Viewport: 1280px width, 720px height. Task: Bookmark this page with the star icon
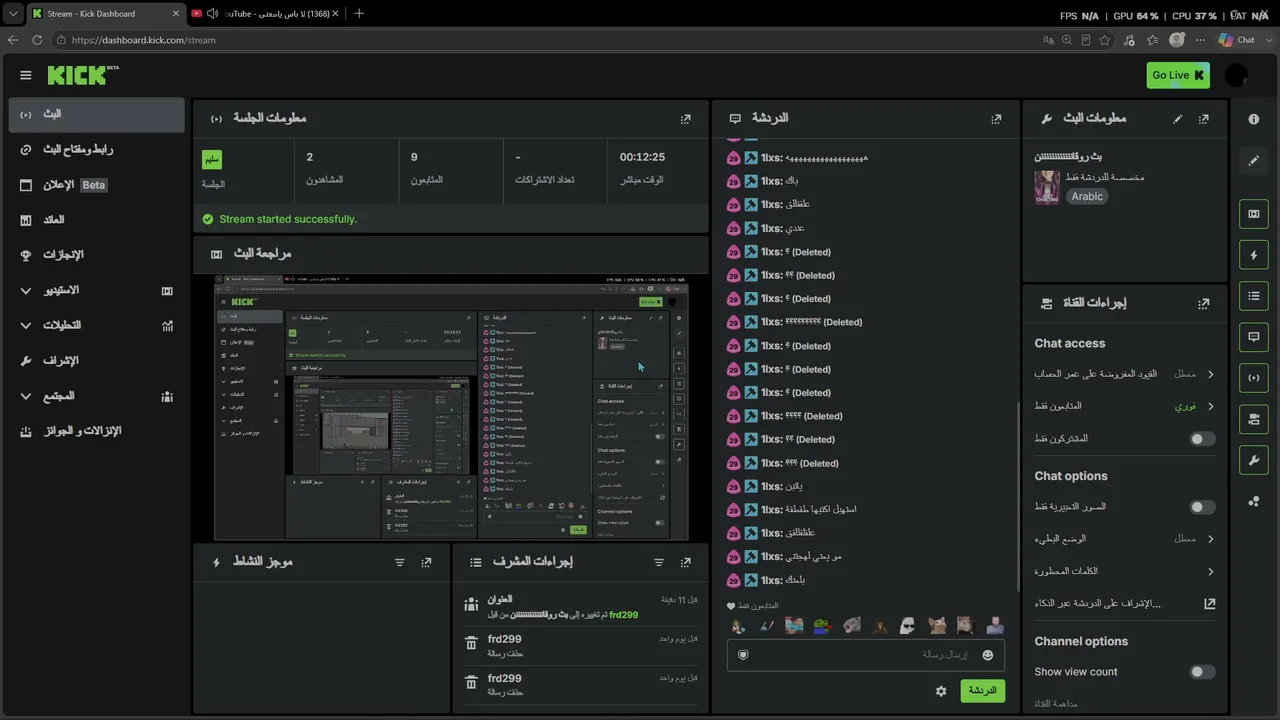point(1105,40)
